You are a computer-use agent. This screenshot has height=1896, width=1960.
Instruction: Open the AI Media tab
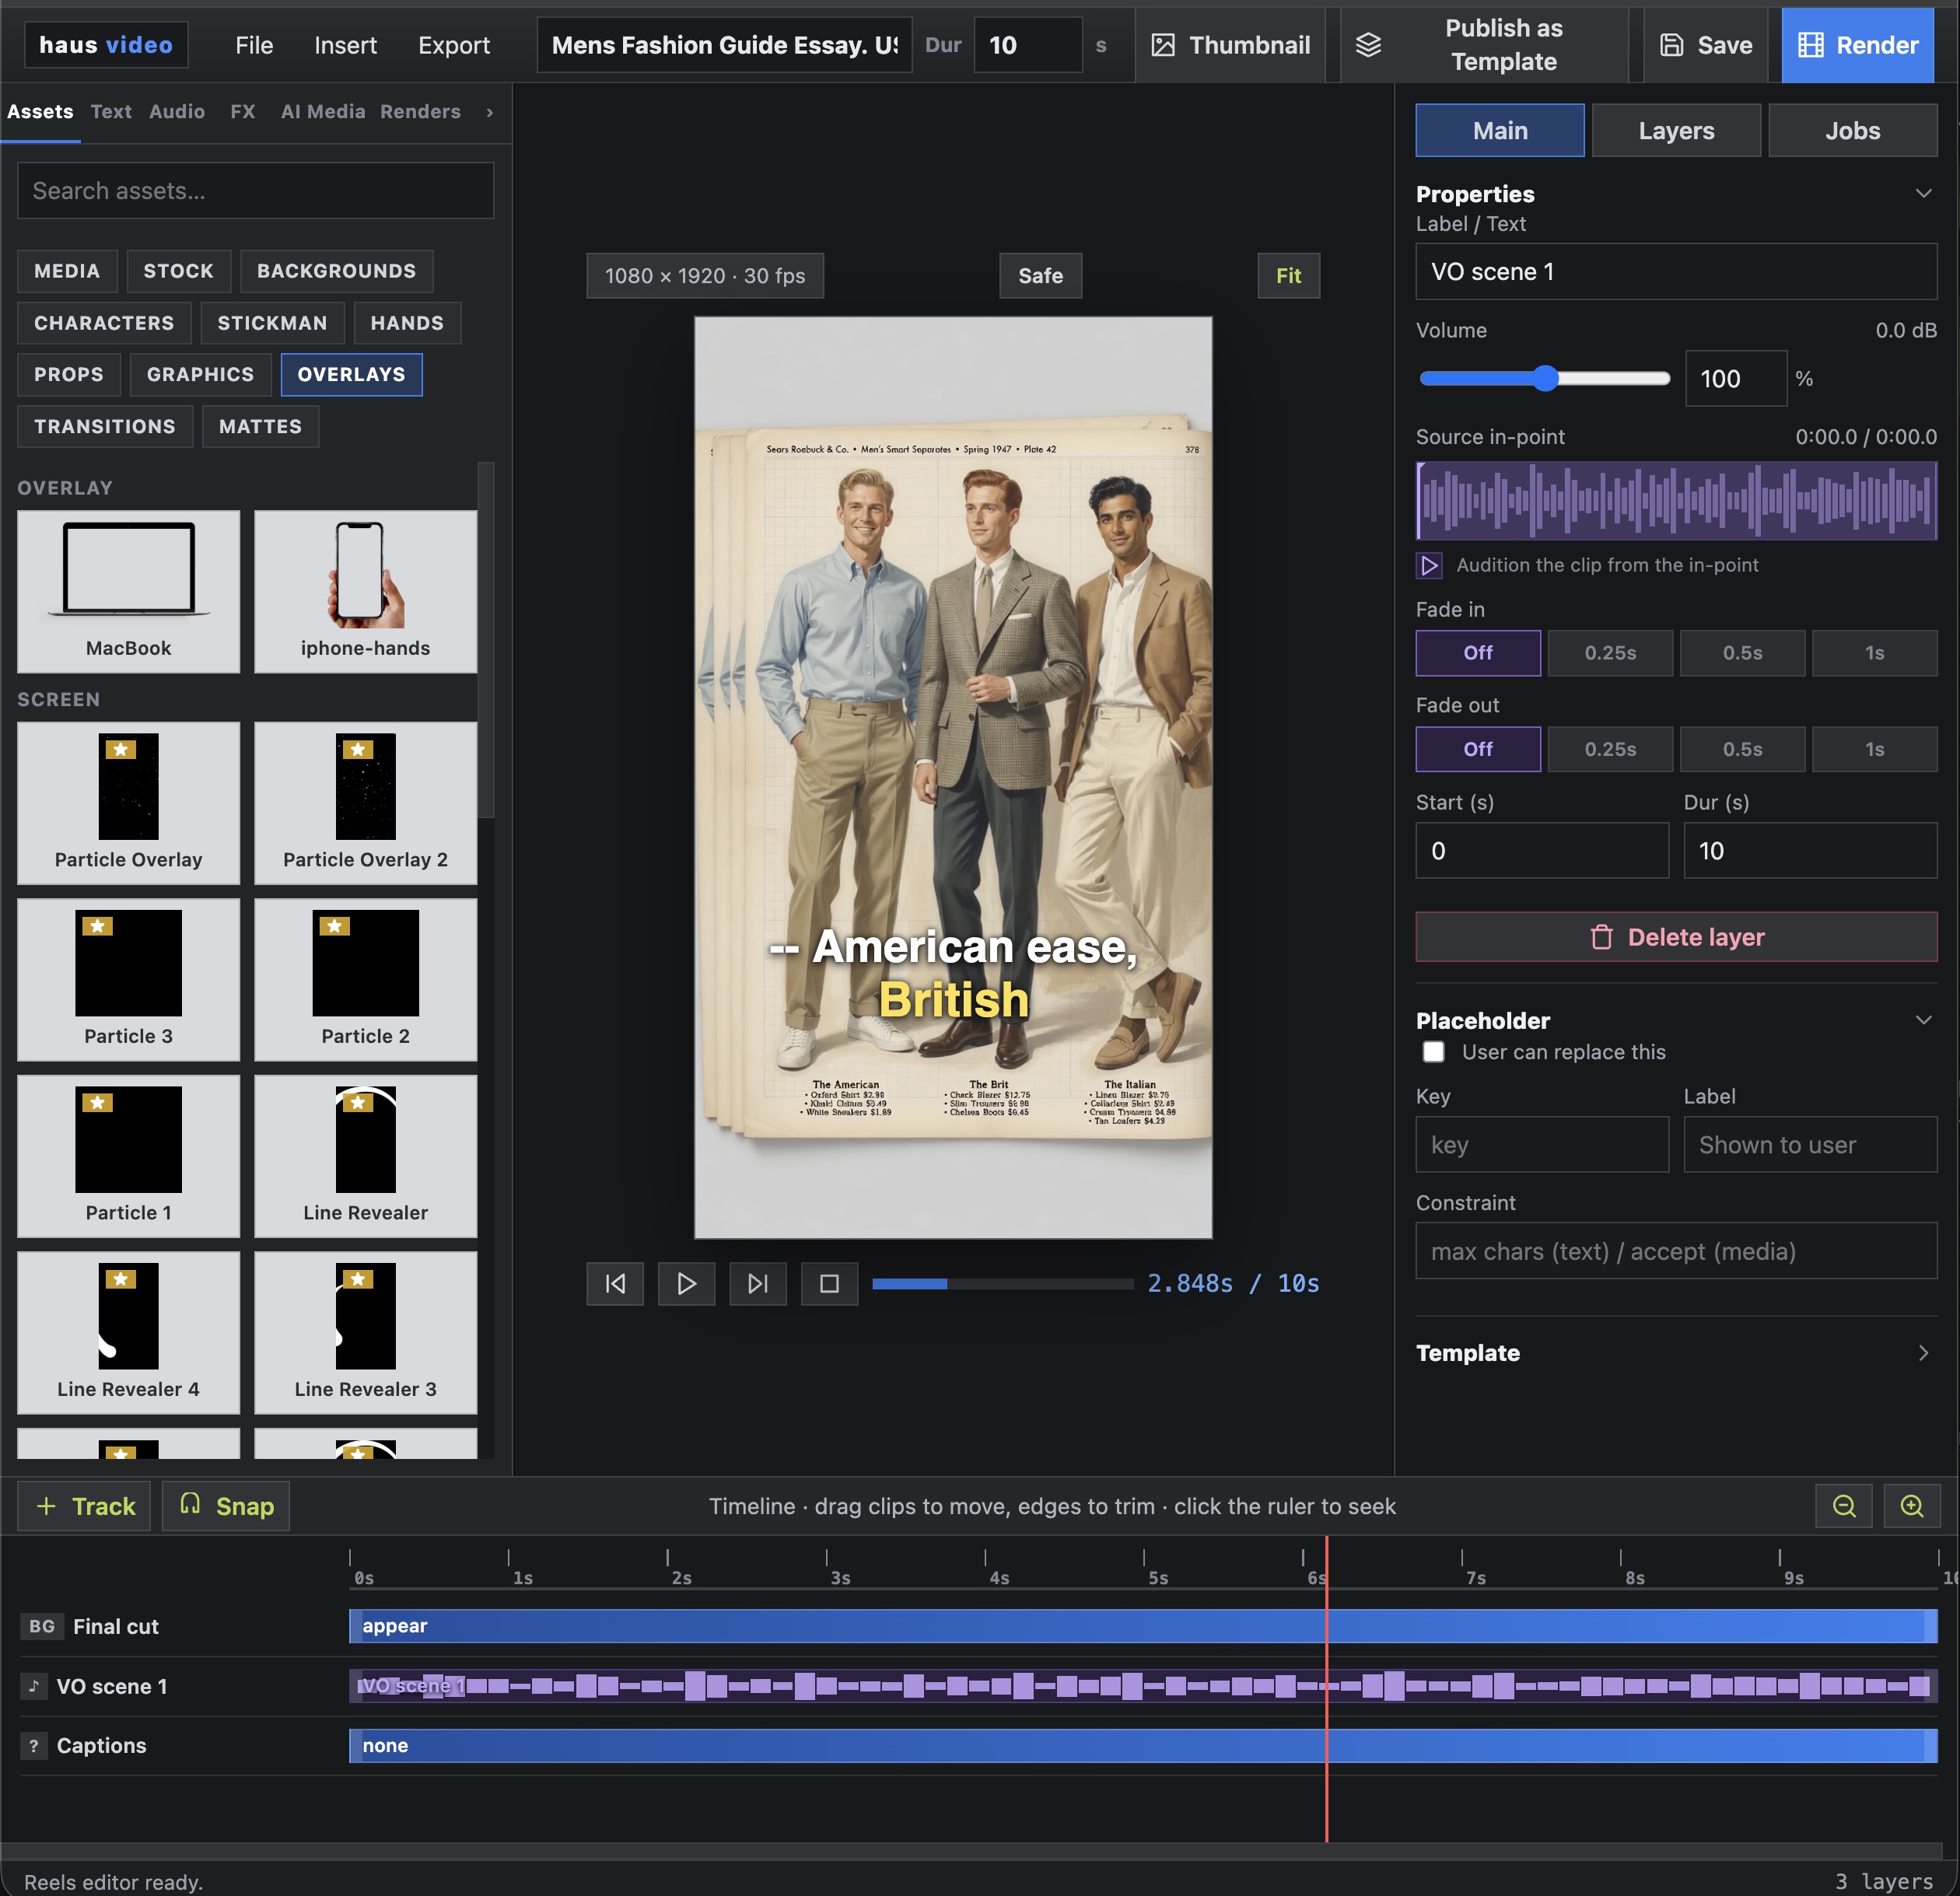pos(323,112)
